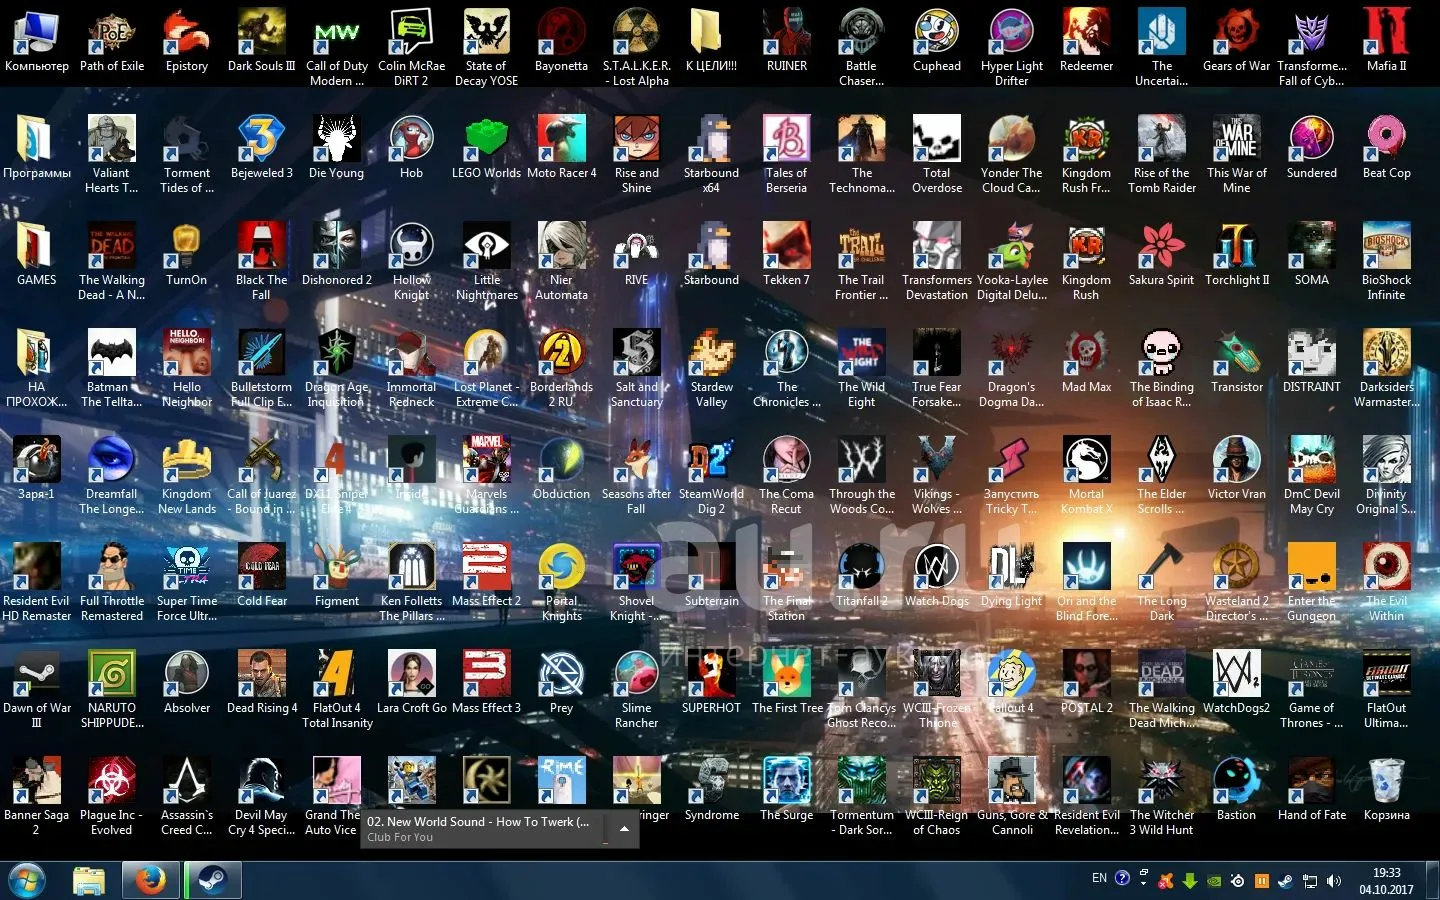Click the Dawn of War III icon
This screenshot has width=1440, height=900.
pos(37,689)
